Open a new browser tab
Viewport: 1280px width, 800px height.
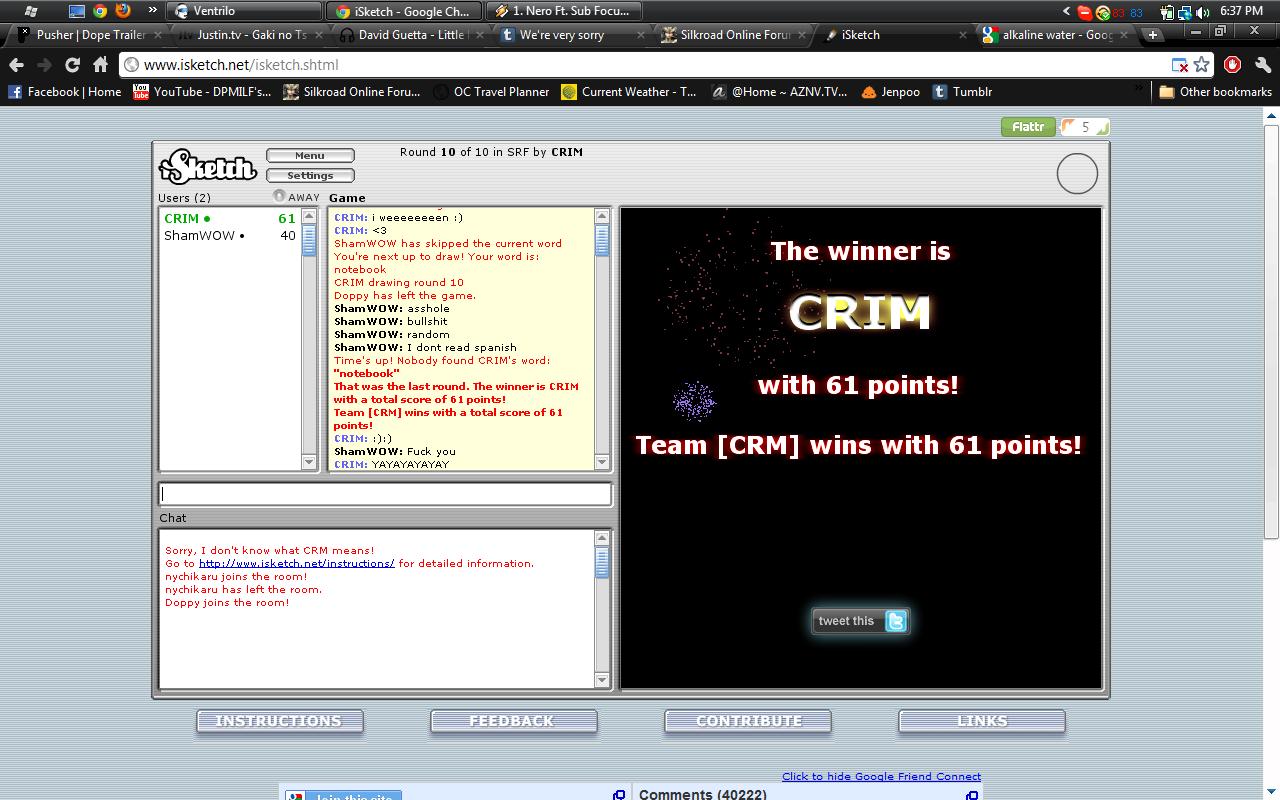[x=1153, y=35]
